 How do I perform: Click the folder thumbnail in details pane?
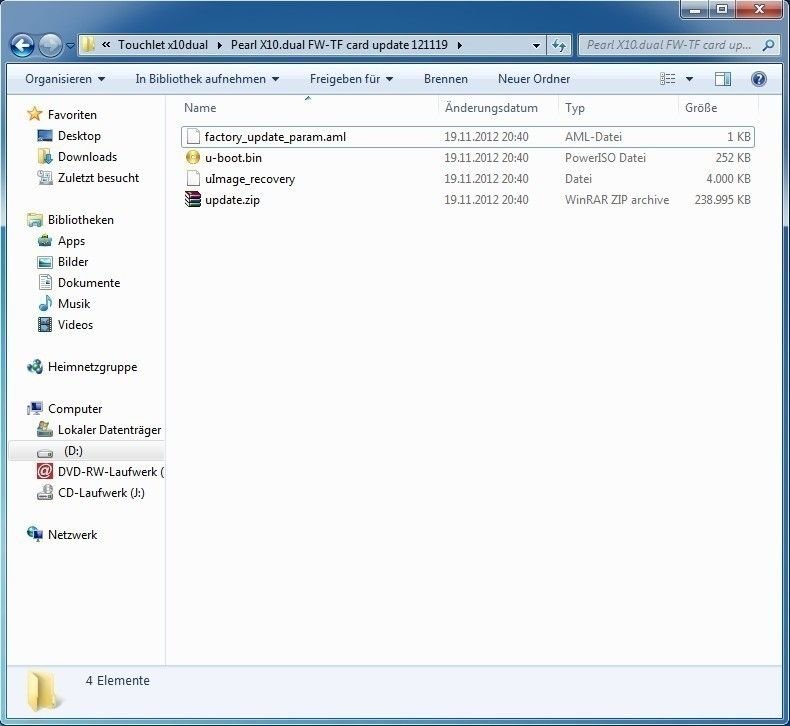[x=44, y=690]
